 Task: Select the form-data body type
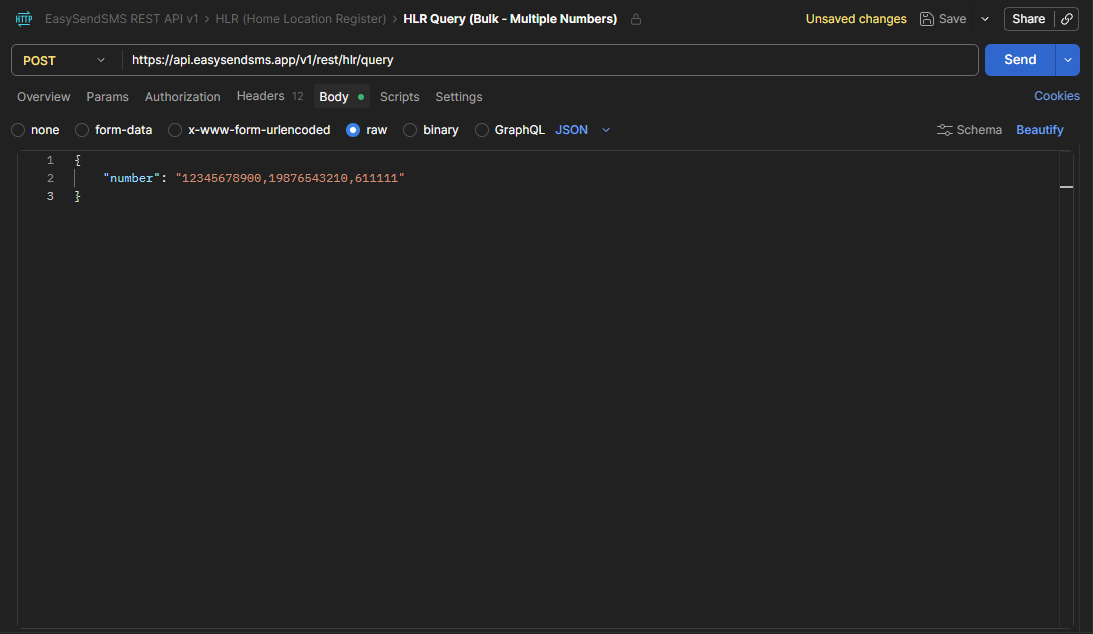click(82, 130)
